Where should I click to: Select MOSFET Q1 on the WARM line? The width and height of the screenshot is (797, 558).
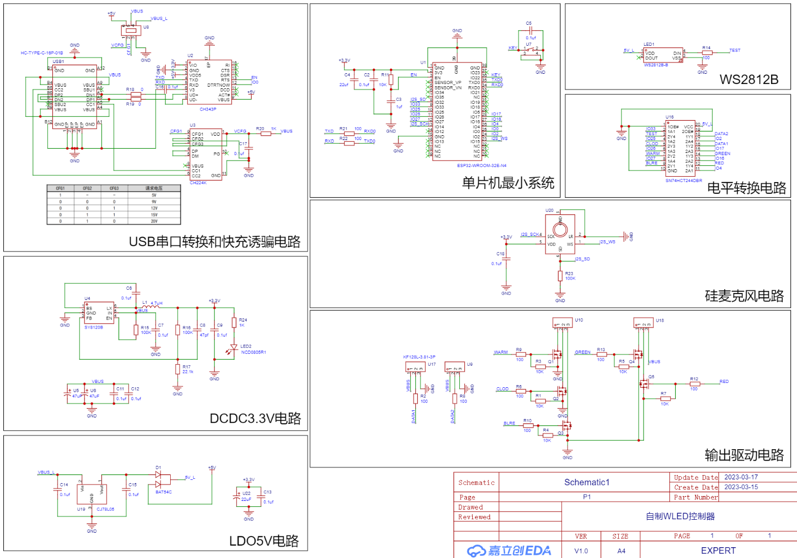[557, 354]
